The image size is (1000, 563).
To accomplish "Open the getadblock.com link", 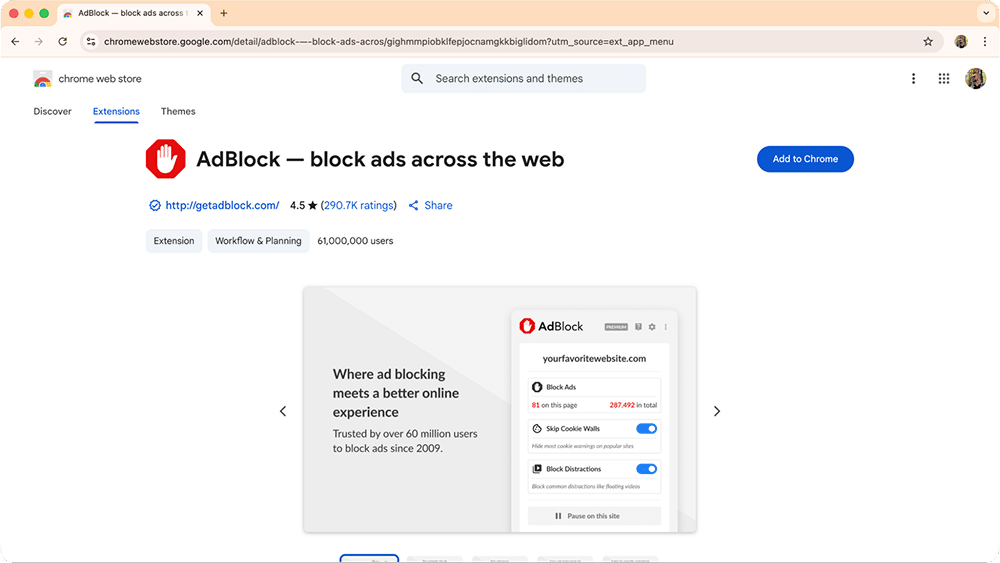I will [222, 205].
